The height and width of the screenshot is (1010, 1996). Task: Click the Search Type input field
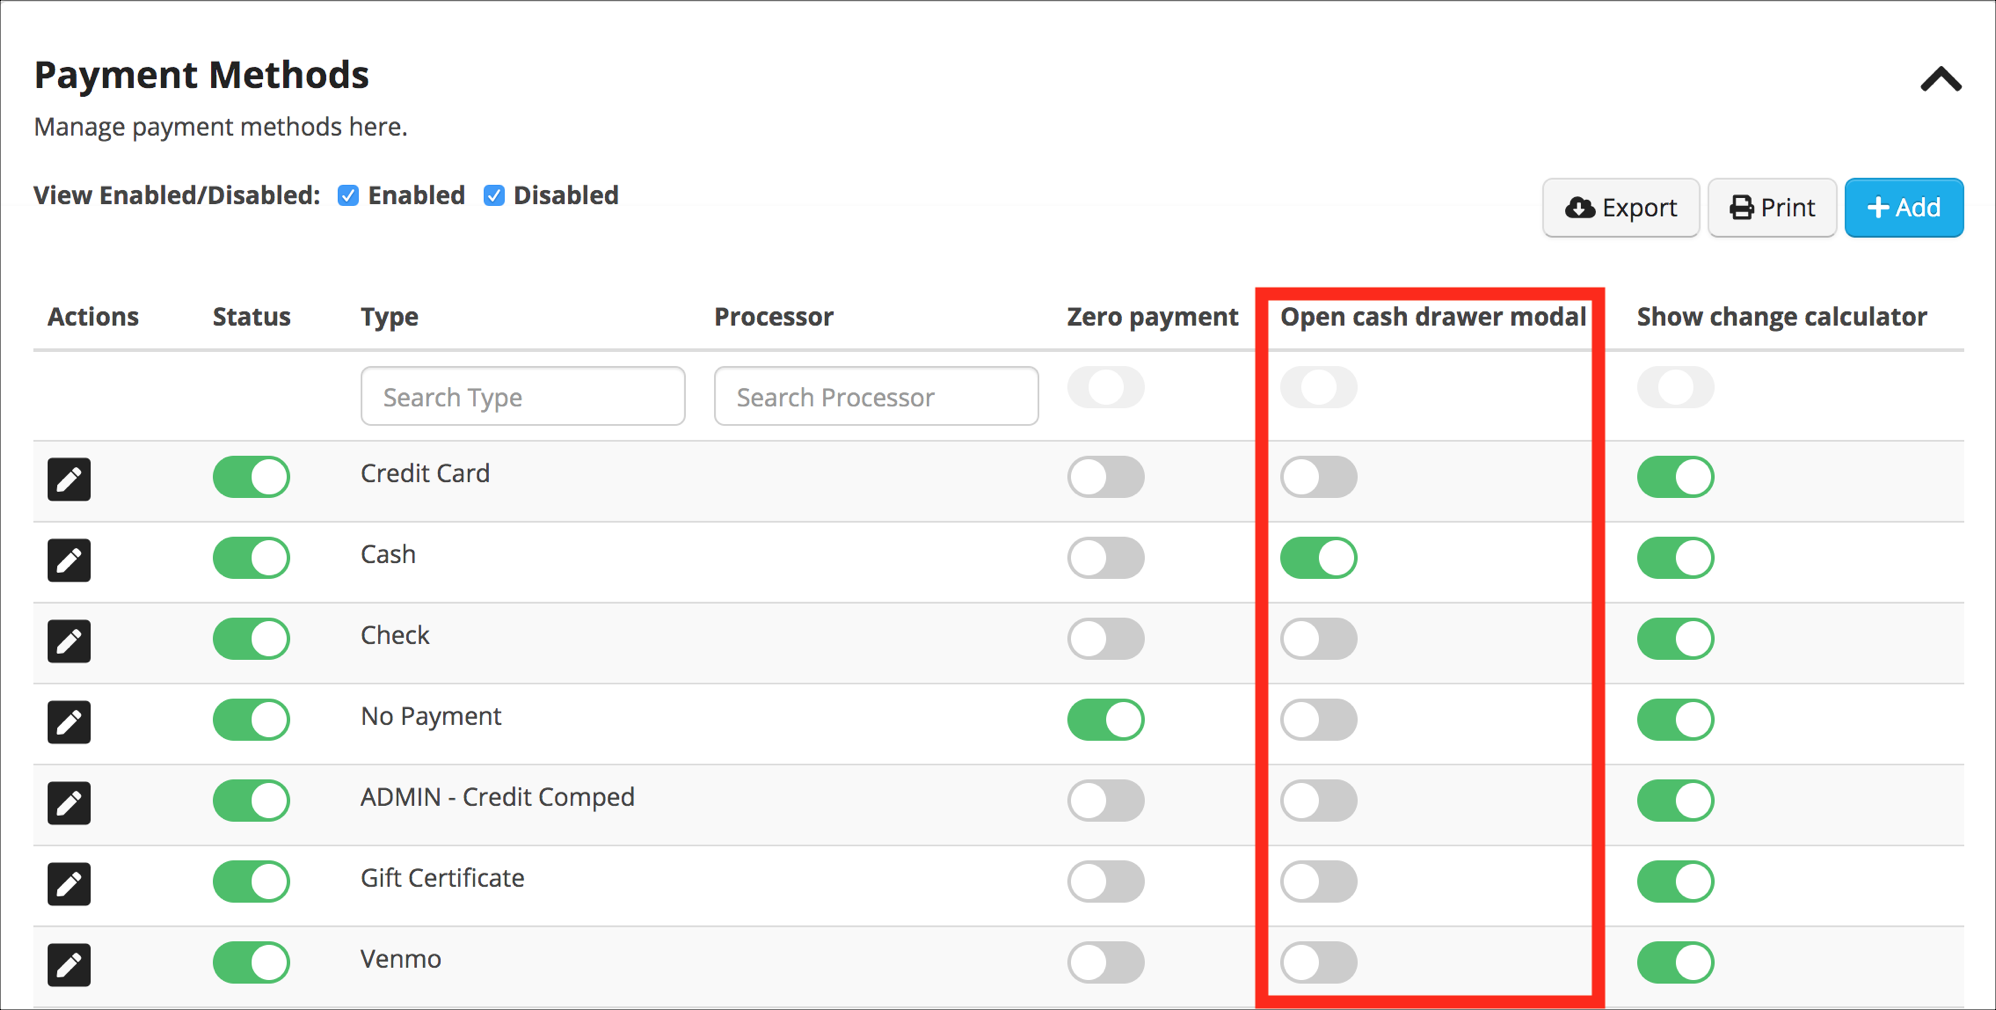point(522,397)
